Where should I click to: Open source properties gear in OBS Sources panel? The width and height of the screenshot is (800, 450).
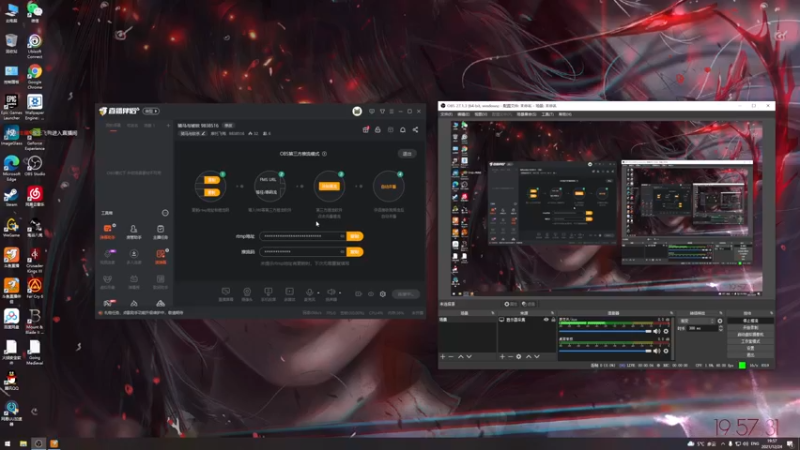coord(518,357)
